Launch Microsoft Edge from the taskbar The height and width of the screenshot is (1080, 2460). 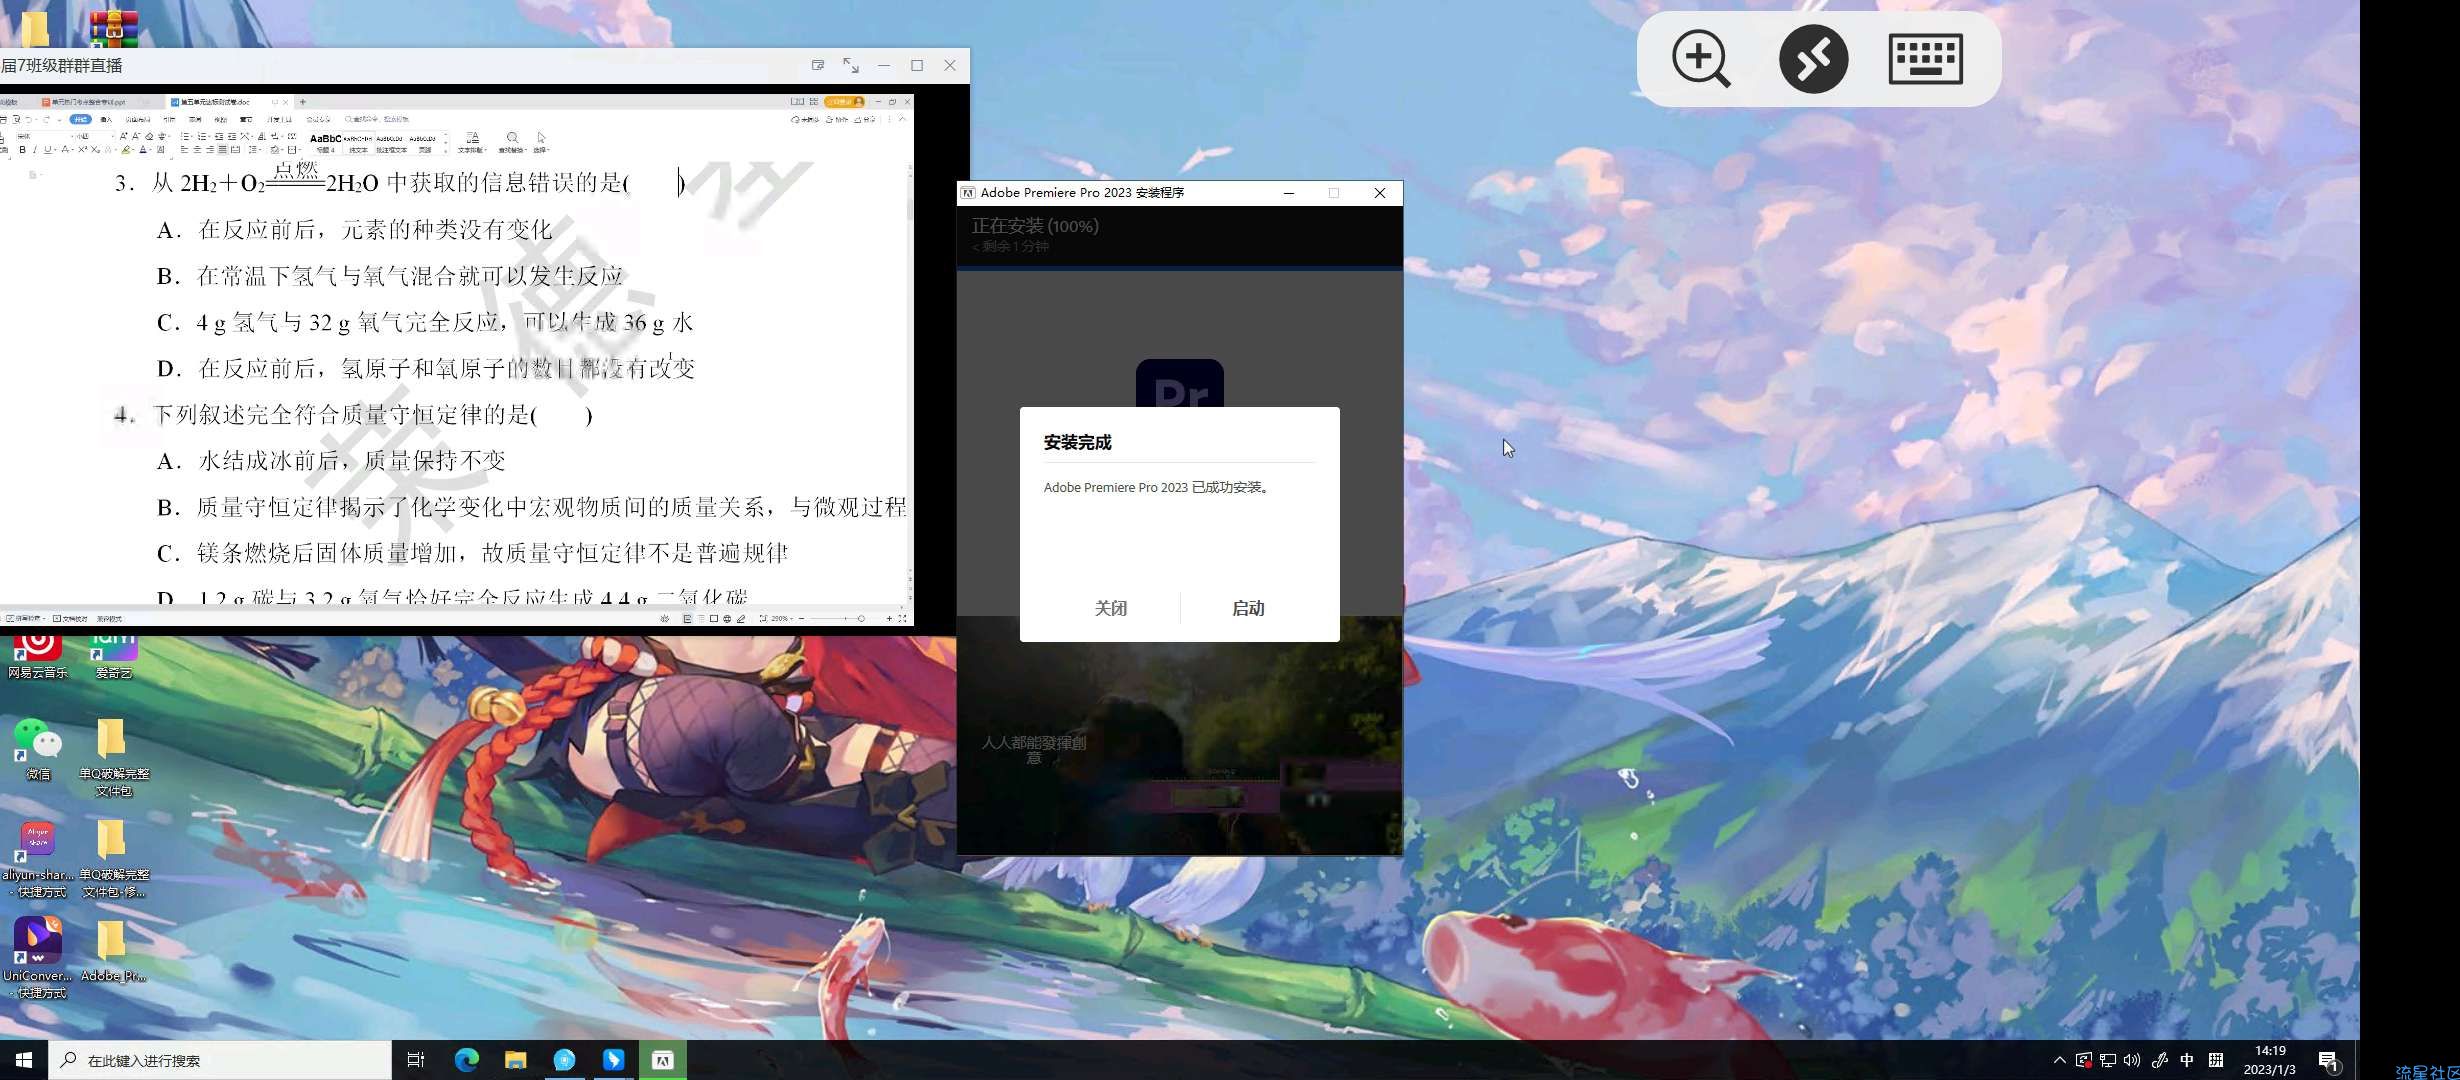(467, 1060)
